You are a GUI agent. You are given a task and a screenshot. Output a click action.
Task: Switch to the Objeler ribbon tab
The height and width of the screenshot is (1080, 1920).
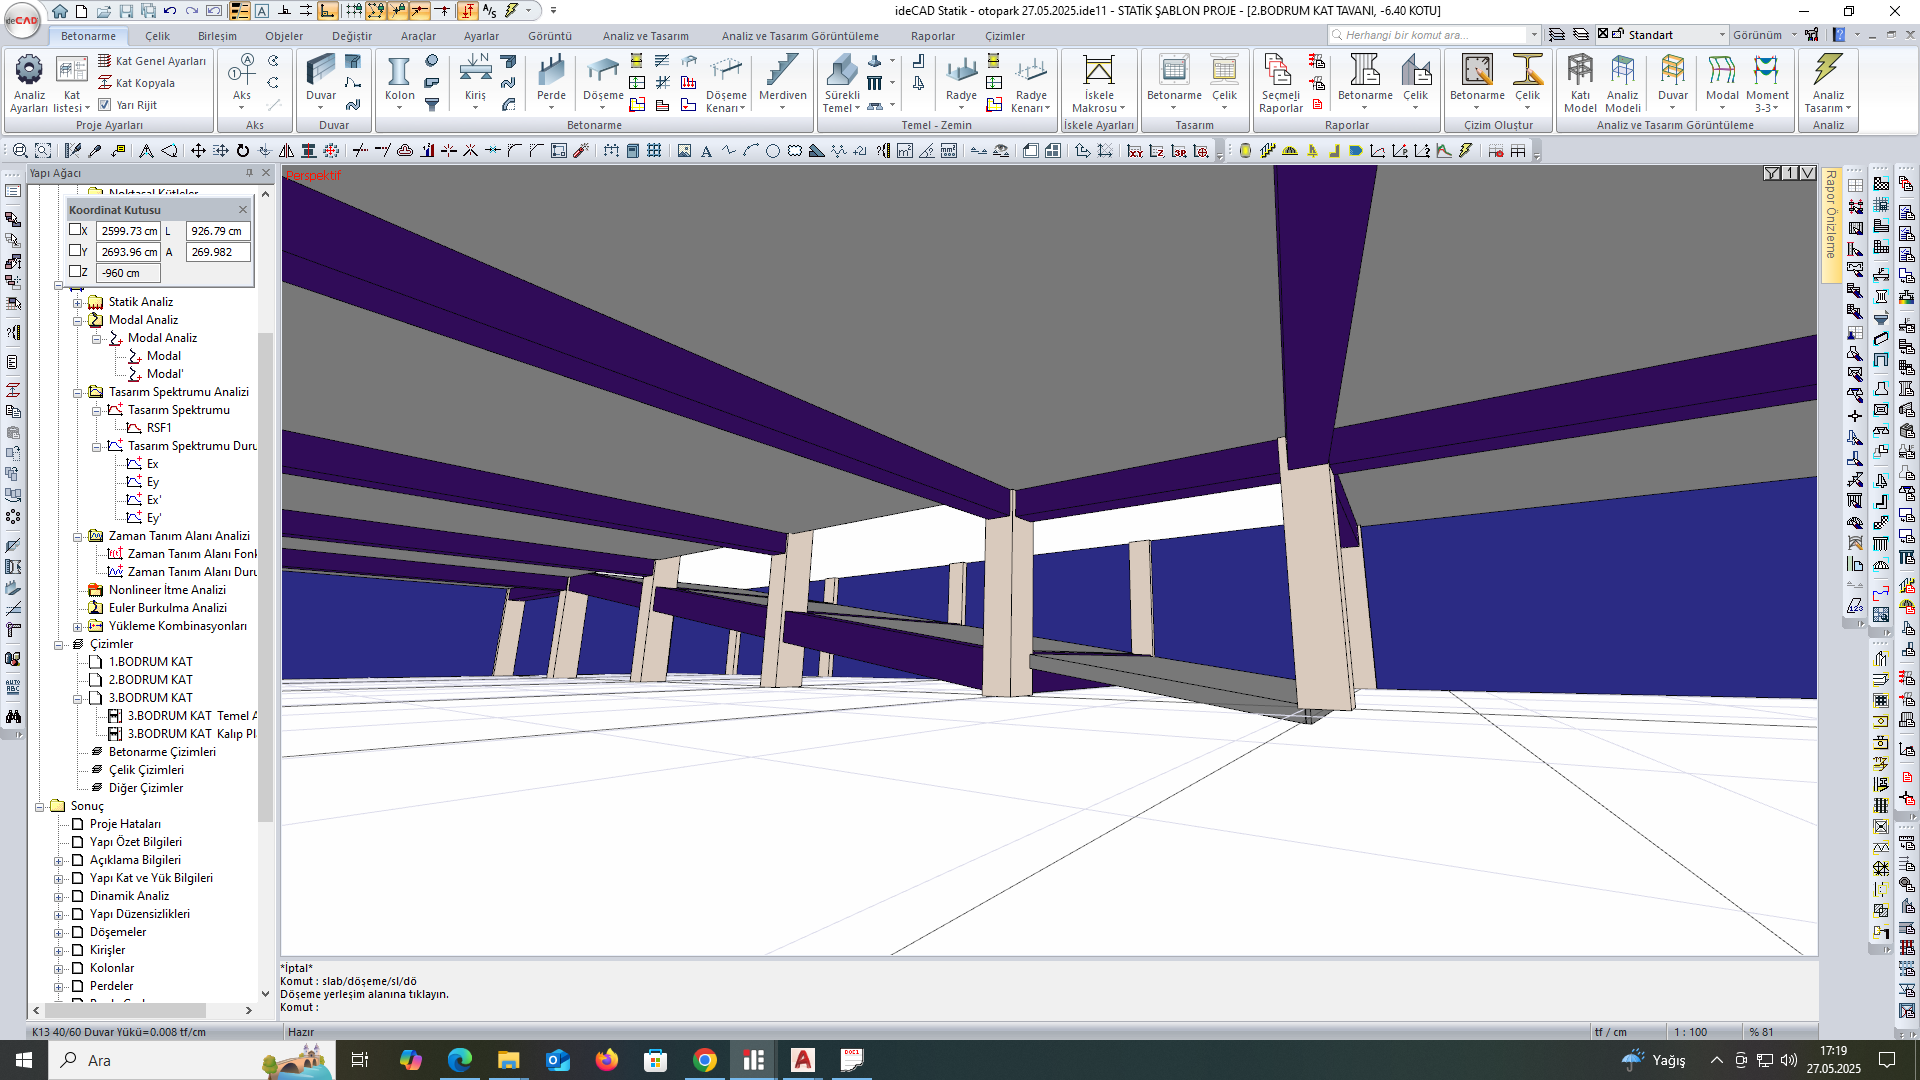tap(284, 36)
